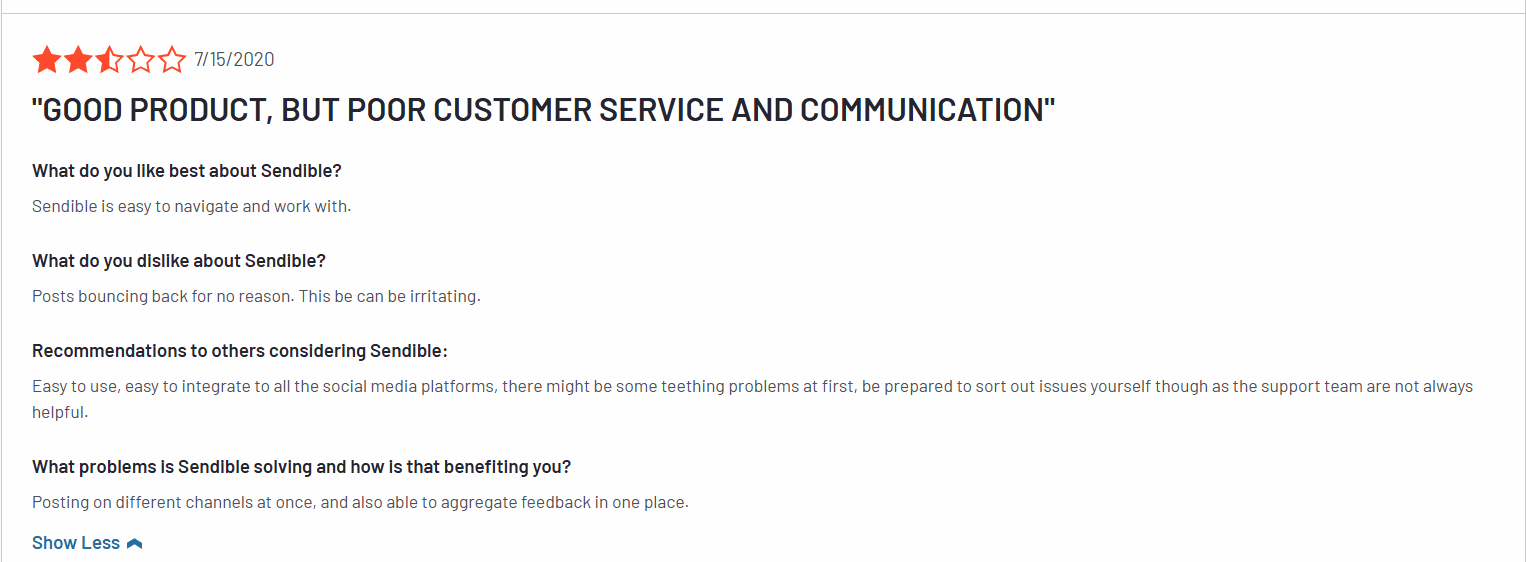Click the review date 7/15/2020
The image size is (1526, 562).
point(234,60)
